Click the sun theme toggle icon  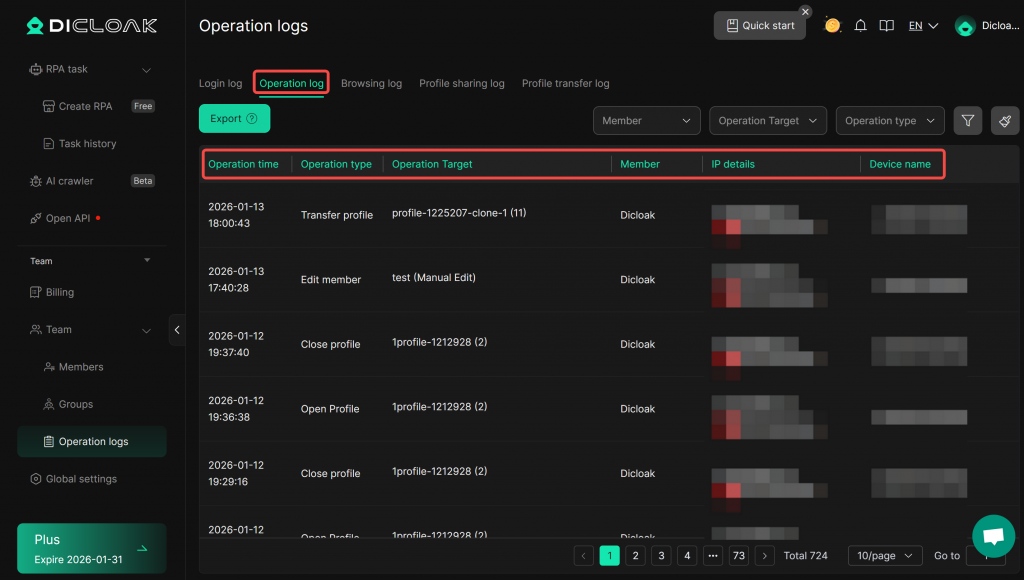coord(832,26)
